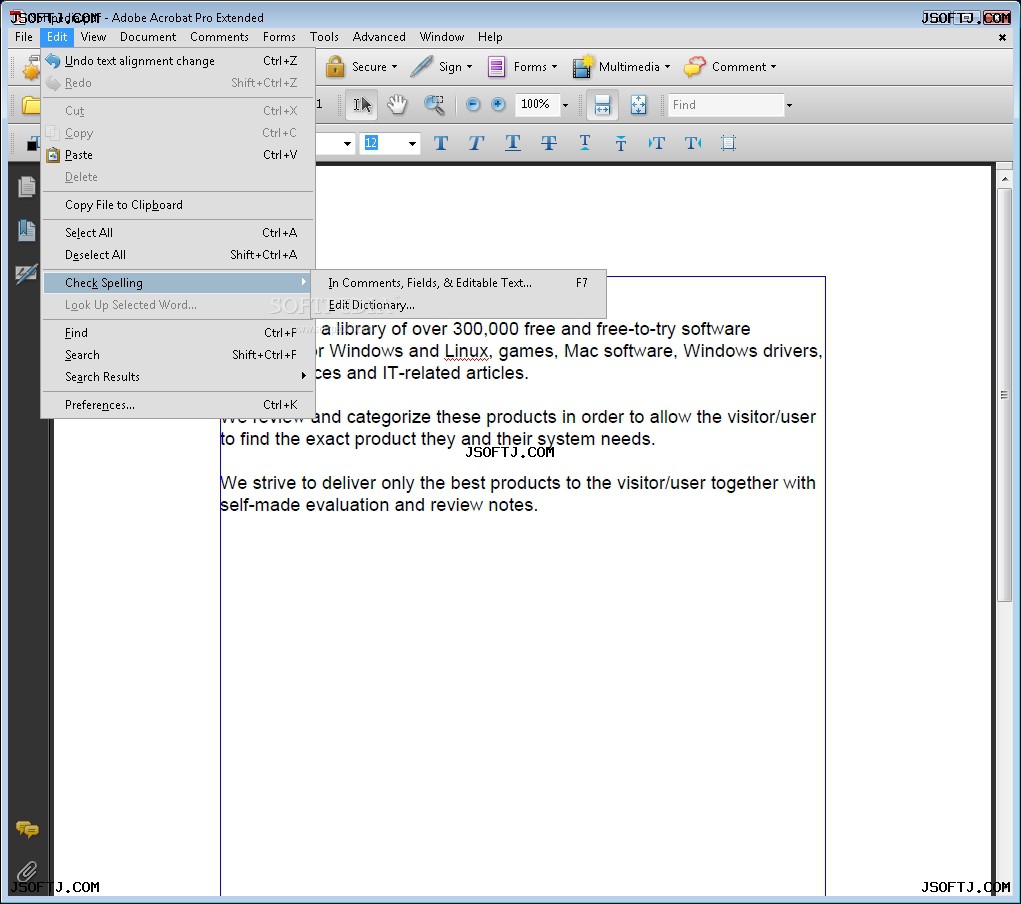
Task: Open the Document menu
Action: point(148,37)
